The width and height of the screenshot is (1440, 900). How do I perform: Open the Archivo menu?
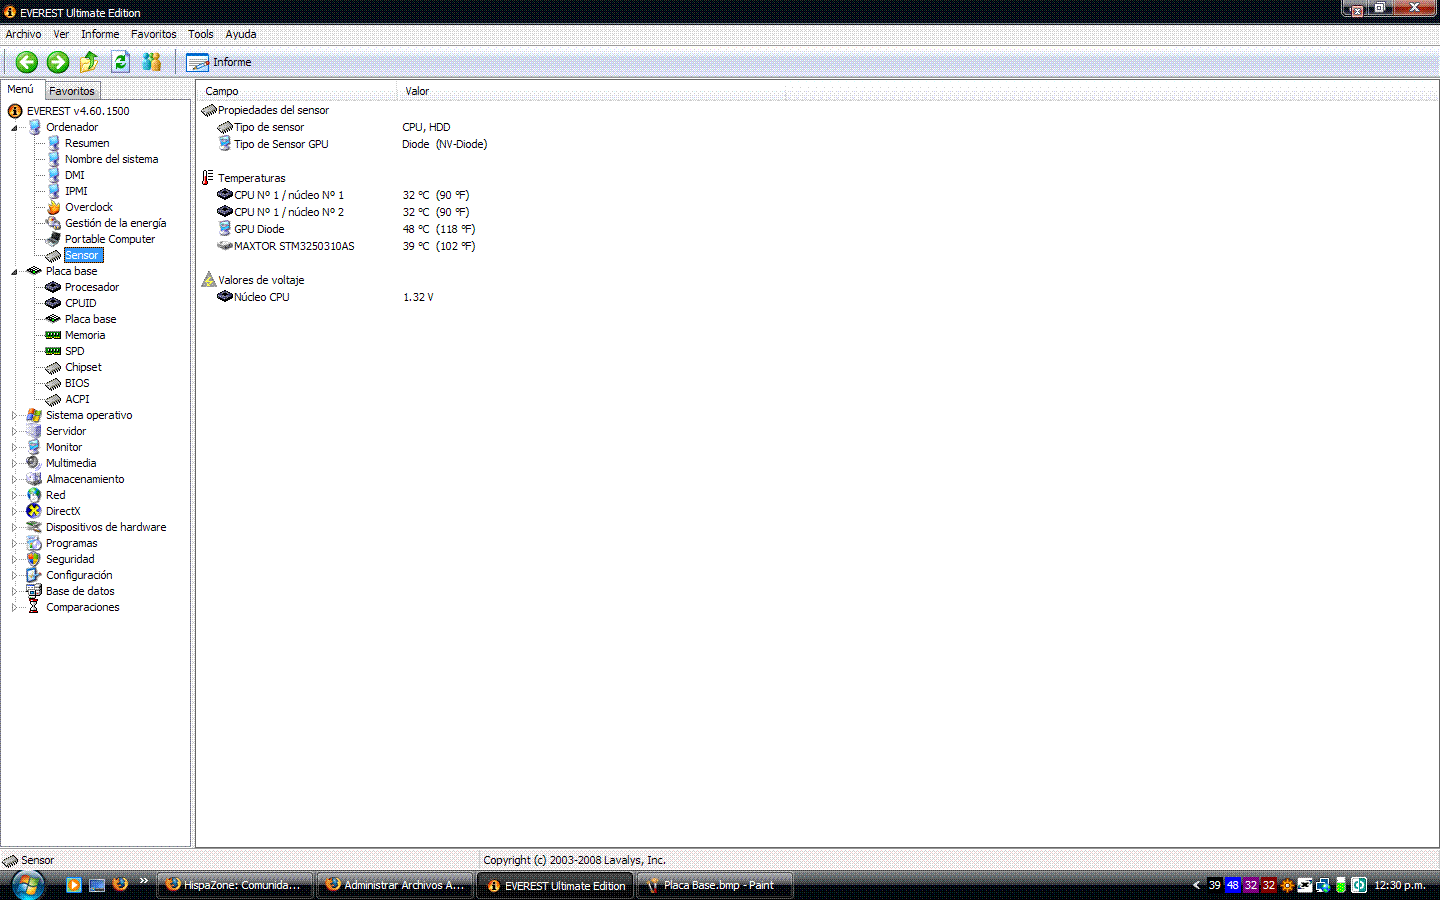click(23, 34)
